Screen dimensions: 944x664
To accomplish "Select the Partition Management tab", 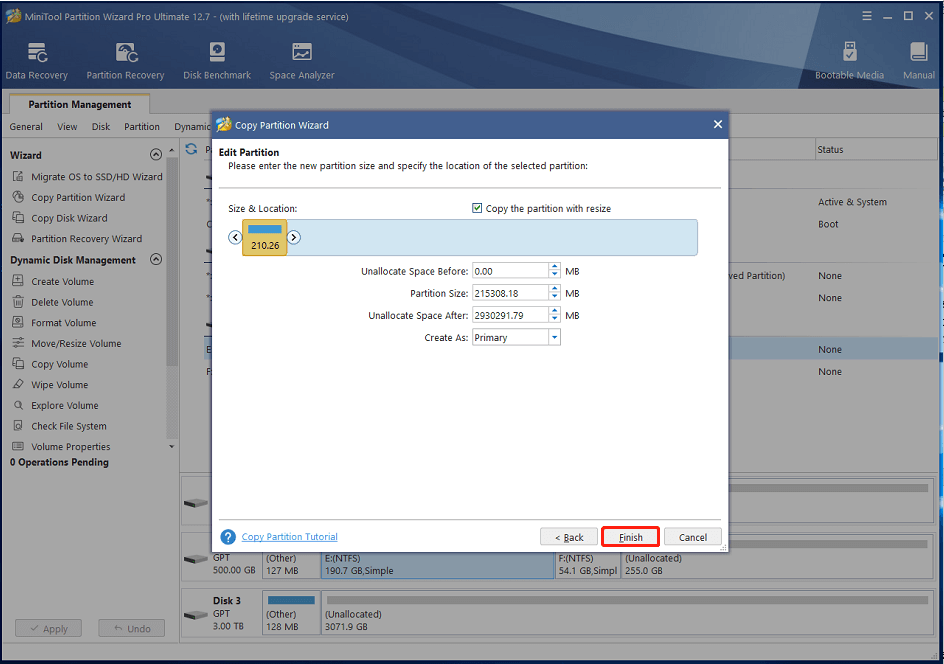I will (79, 104).
